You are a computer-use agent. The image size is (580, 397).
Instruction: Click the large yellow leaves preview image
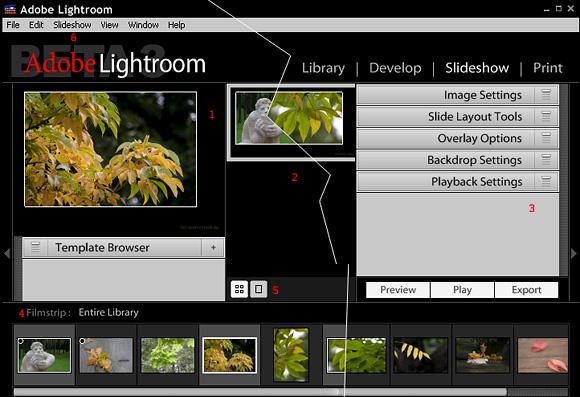coord(111,149)
